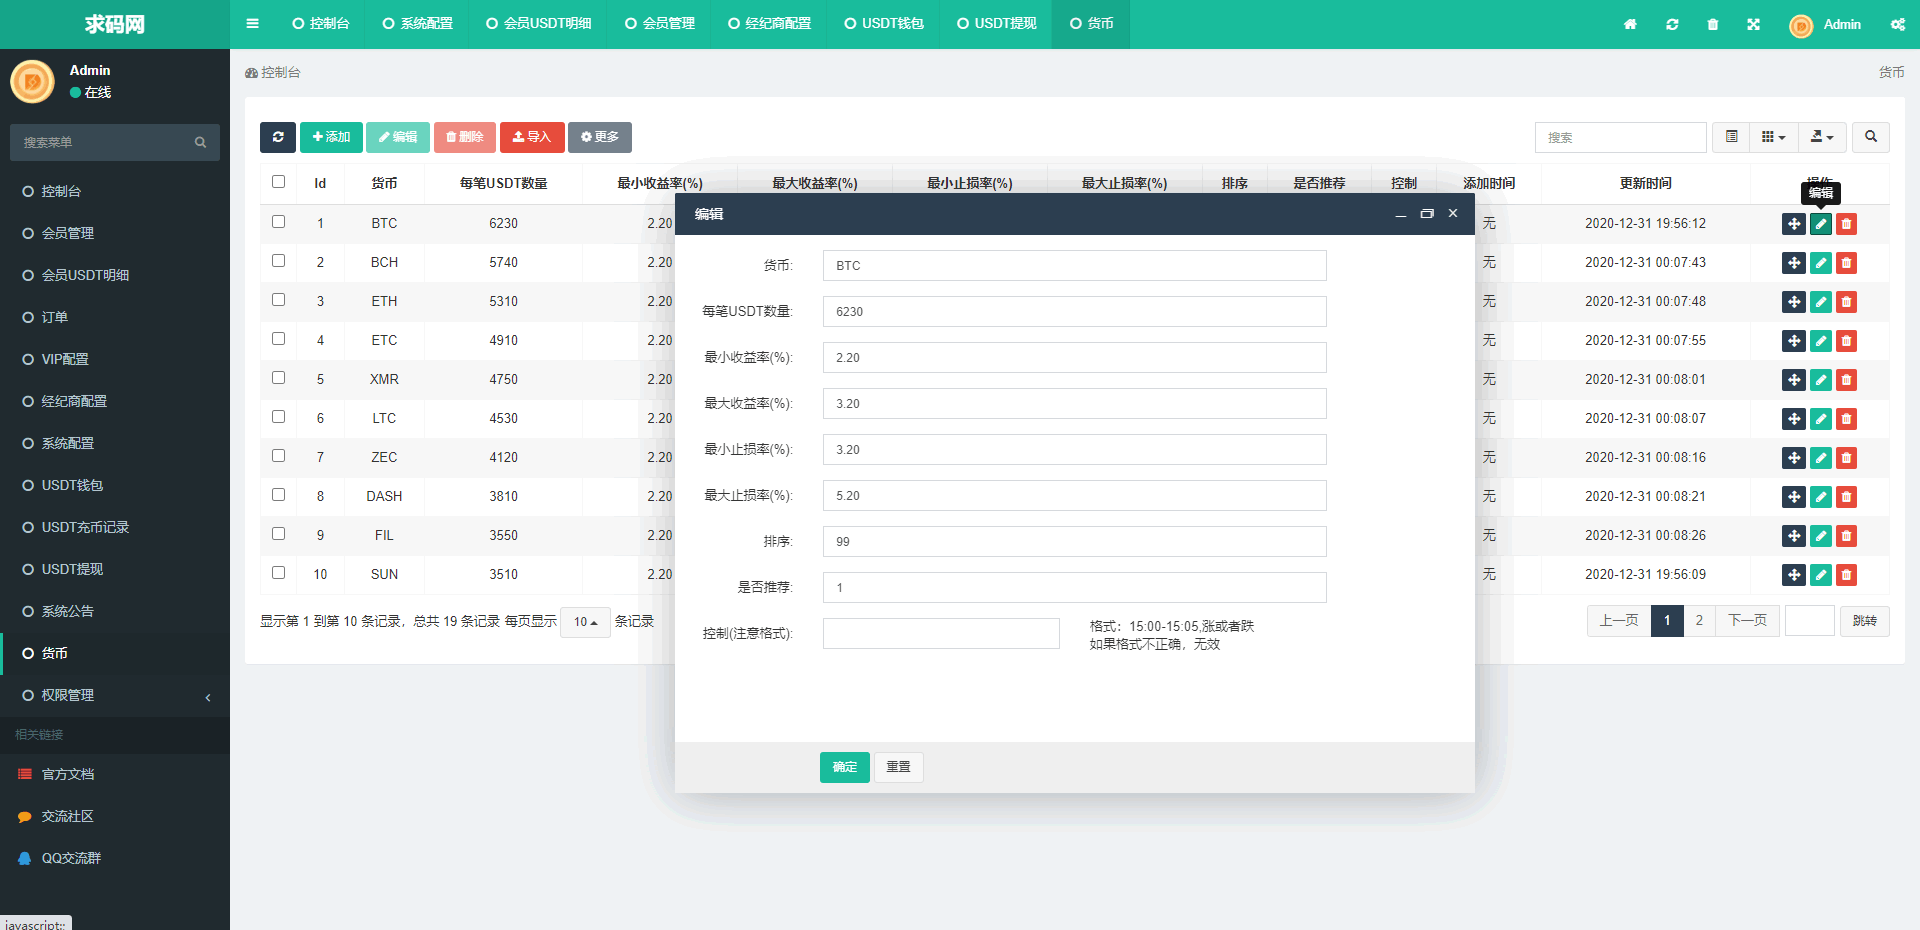1920x930 pixels.
Task: Click the trash icon in top header
Action: click(1713, 24)
